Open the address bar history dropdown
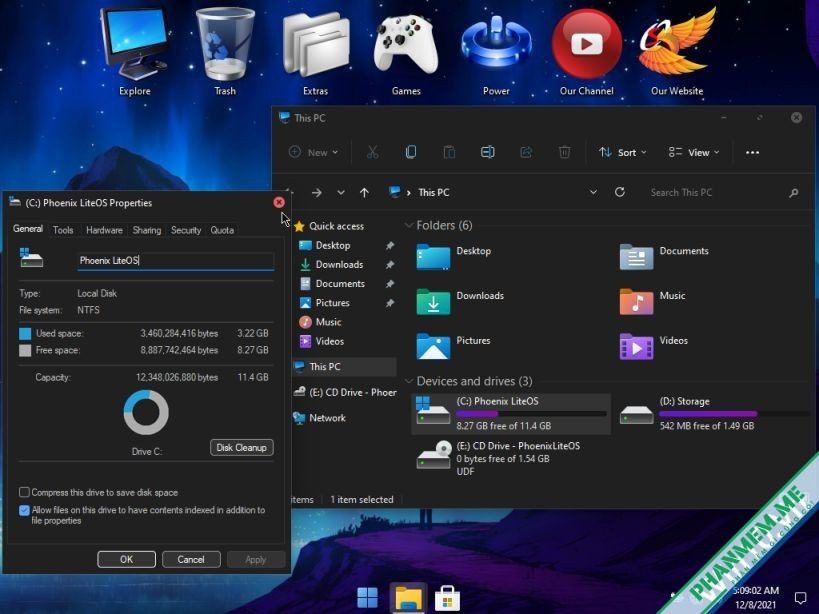The height and width of the screenshot is (614, 819). coord(593,192)
